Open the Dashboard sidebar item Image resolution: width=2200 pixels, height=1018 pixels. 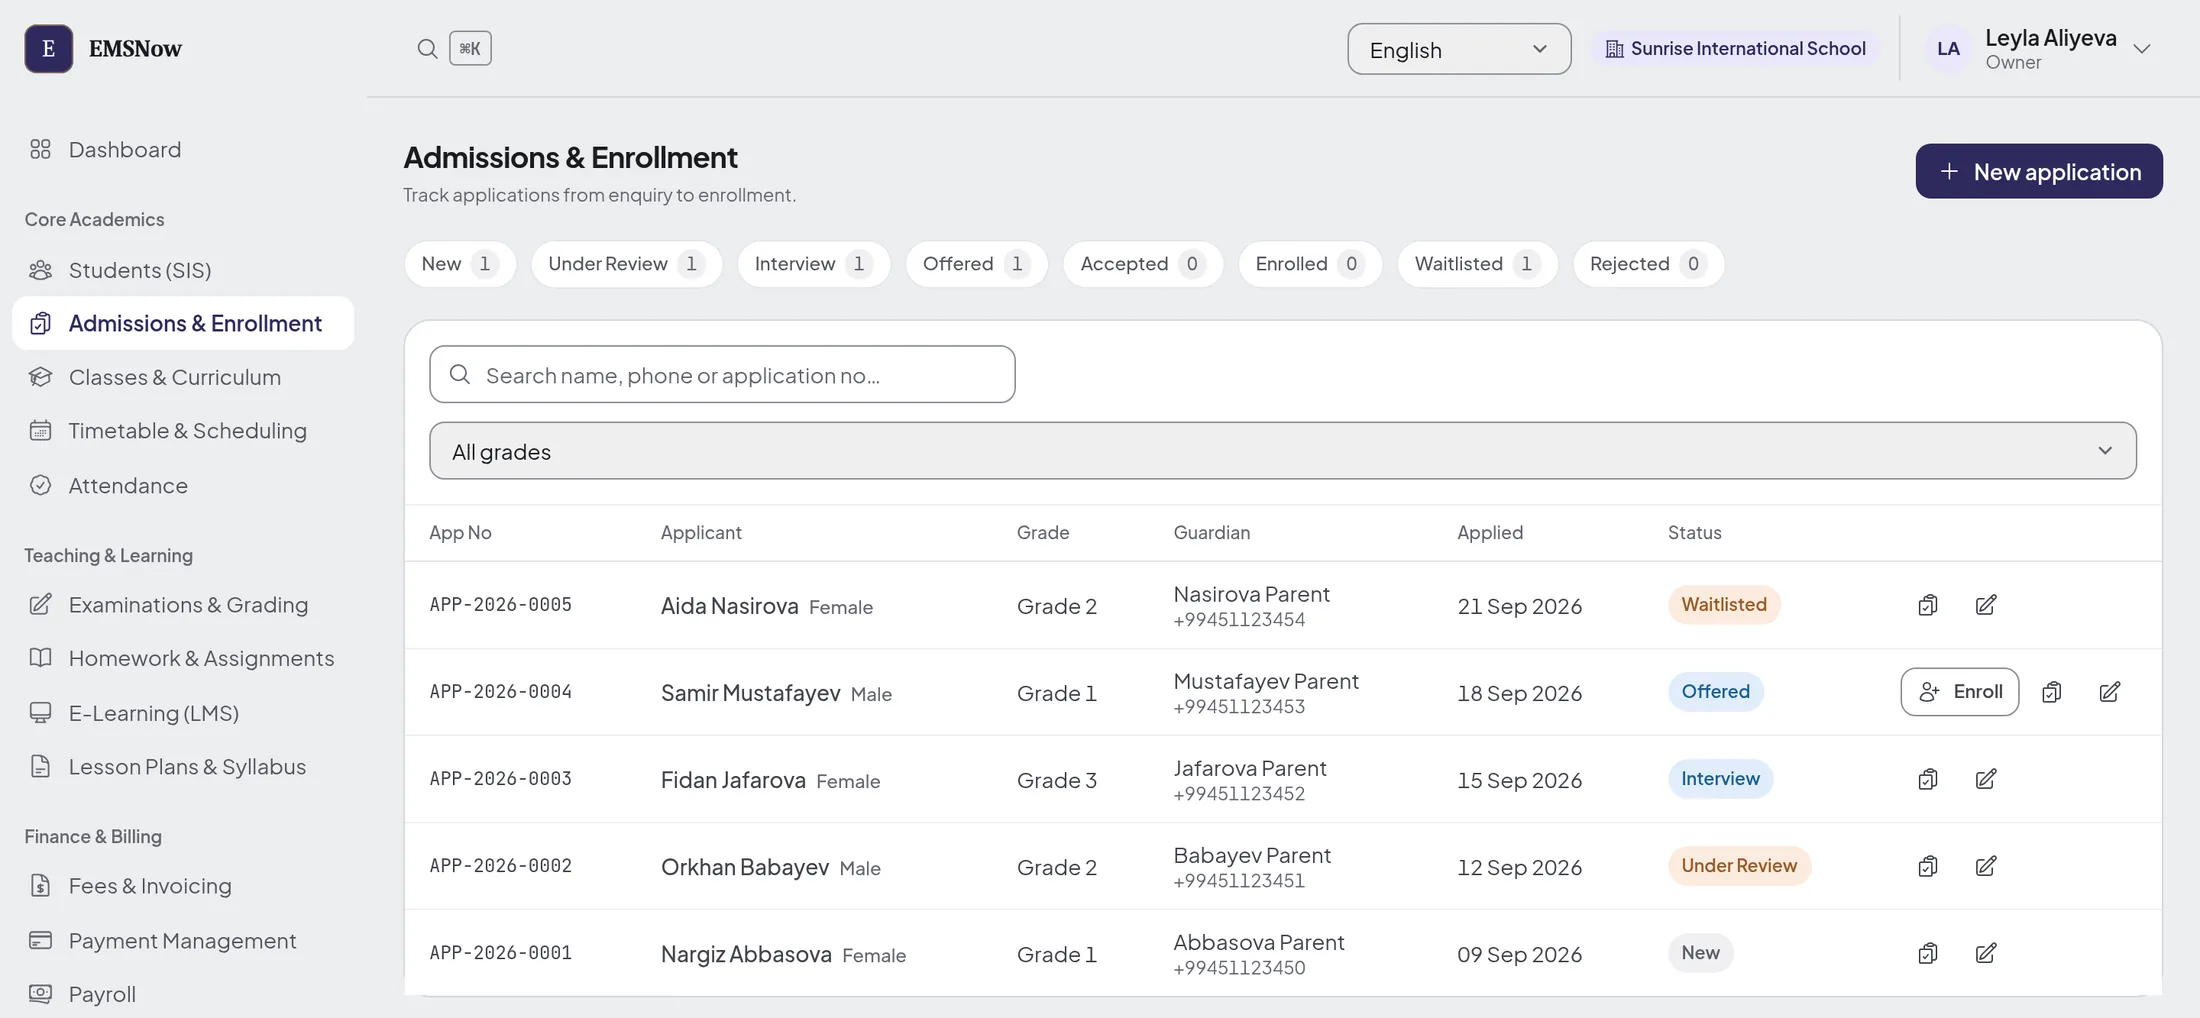tap(183, 150)
